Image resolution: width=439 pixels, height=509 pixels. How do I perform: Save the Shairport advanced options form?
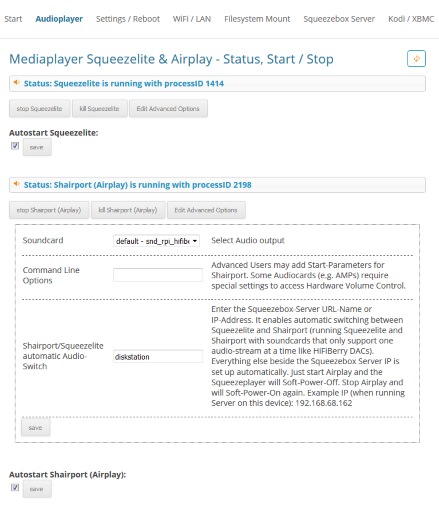(35, 427)
